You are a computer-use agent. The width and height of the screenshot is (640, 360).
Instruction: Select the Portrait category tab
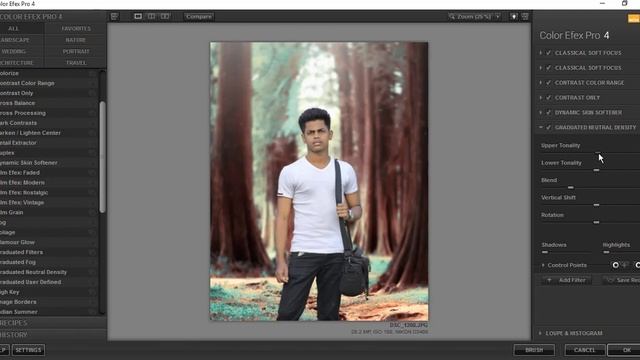click(x=76, y=51)
